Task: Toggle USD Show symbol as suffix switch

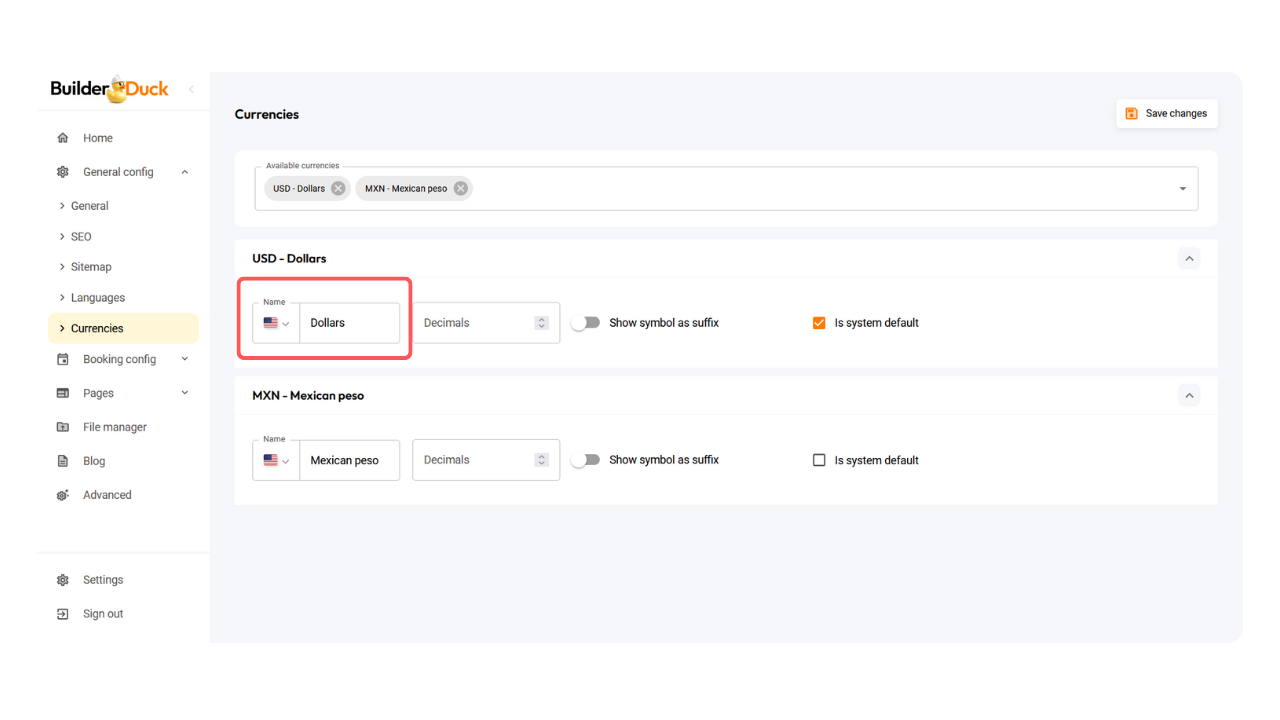Action: click(x=585, y=323)
